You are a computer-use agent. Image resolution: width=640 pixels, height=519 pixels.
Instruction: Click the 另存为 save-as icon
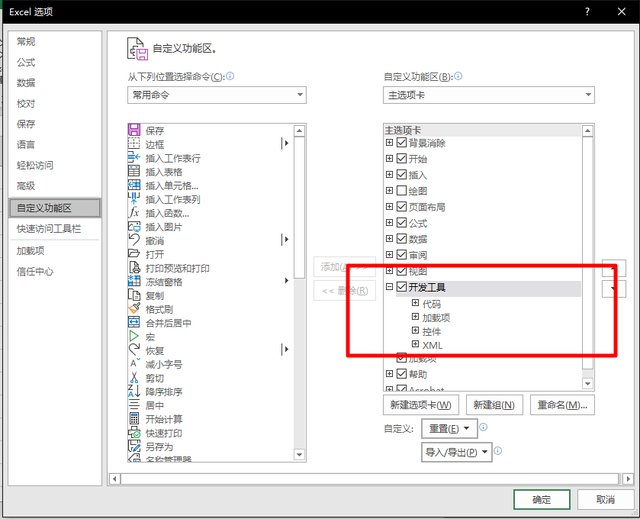click(x=134, y=446)
